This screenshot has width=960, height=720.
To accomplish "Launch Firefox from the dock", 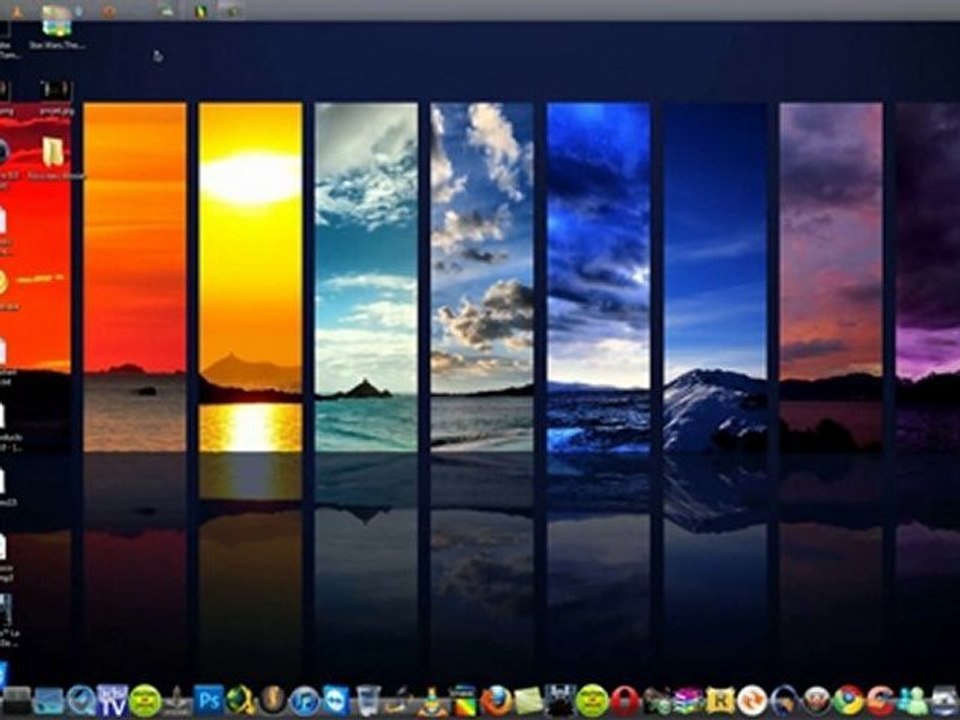I will [x=497, y=700].
